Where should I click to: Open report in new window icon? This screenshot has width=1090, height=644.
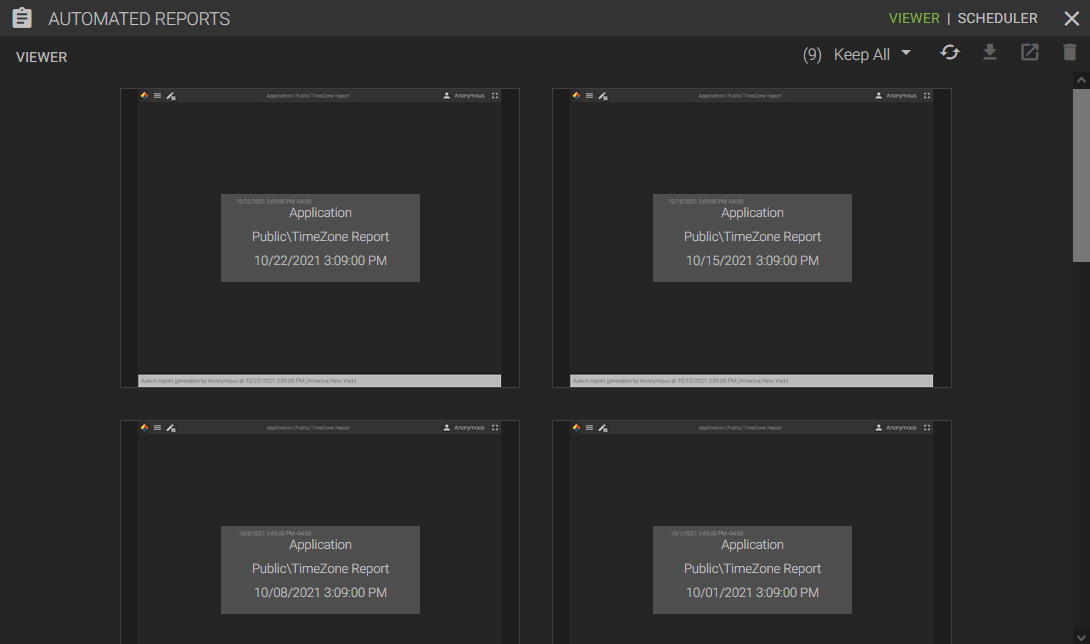1030,52
